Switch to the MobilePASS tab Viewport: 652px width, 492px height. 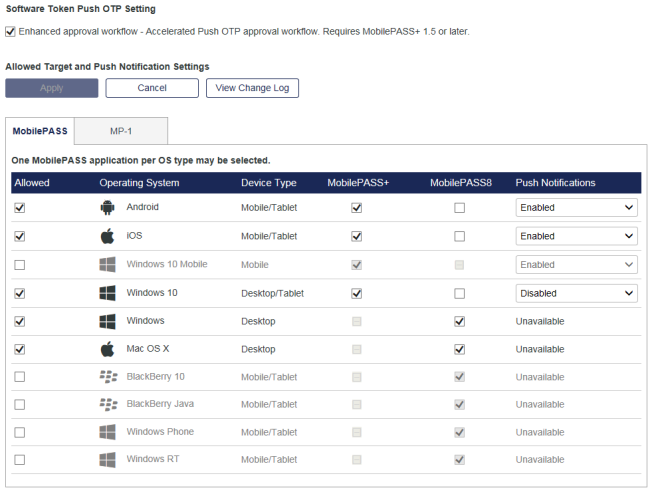pyautogui.click(x=40, y=131)
